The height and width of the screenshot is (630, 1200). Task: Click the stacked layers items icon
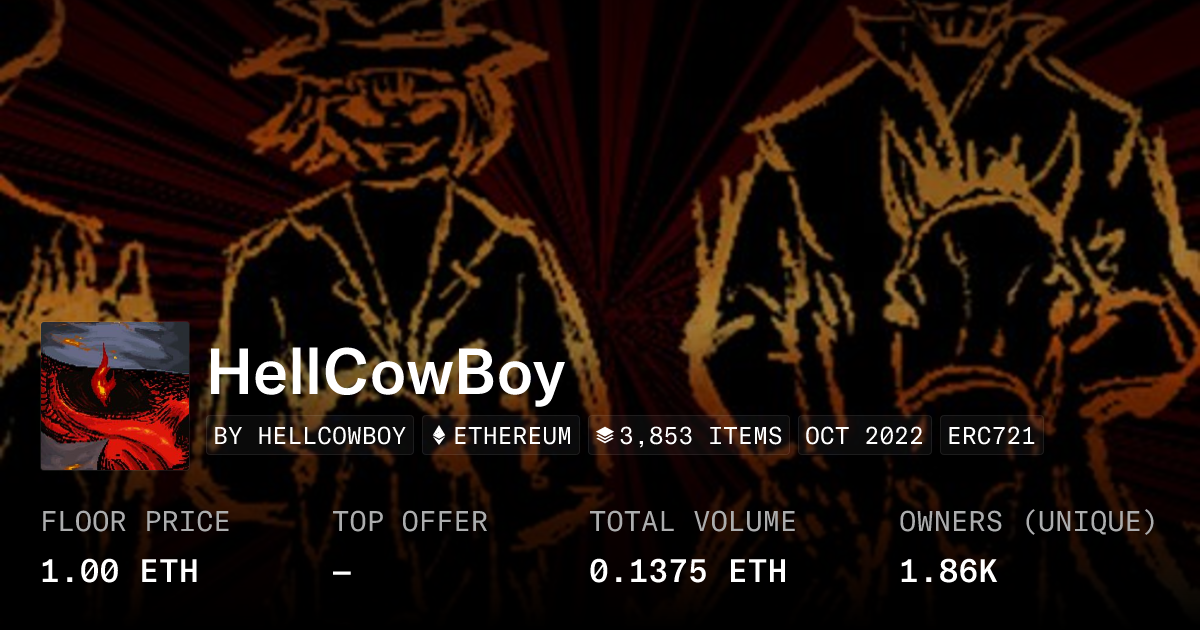(x=604, y=436)
